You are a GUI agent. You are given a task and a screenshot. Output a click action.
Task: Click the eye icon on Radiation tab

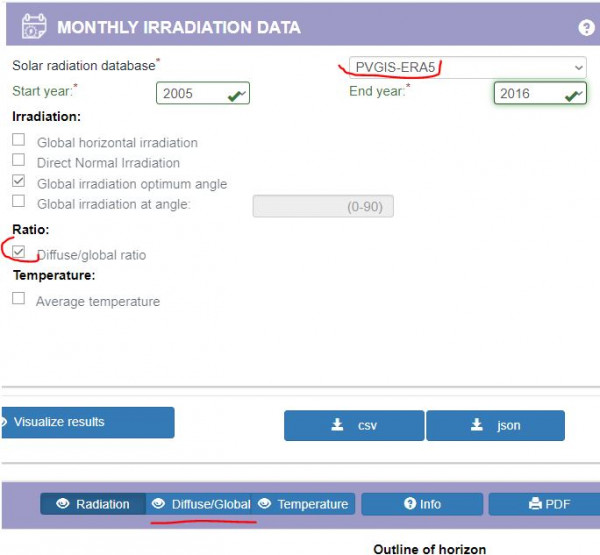63,504
